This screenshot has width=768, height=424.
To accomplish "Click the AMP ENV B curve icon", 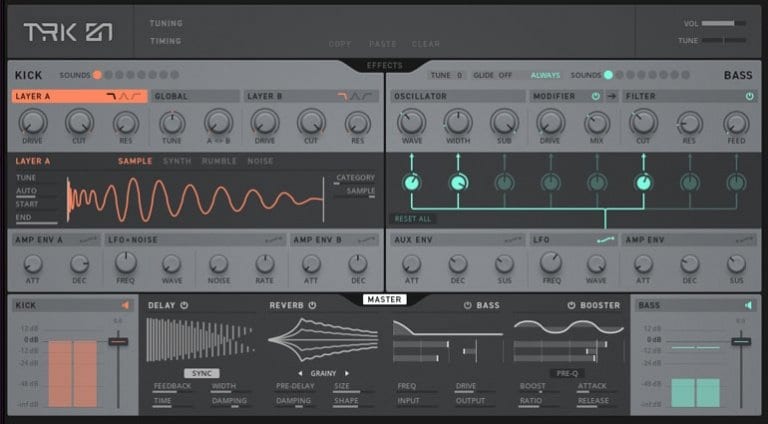I will coord(366,240).
